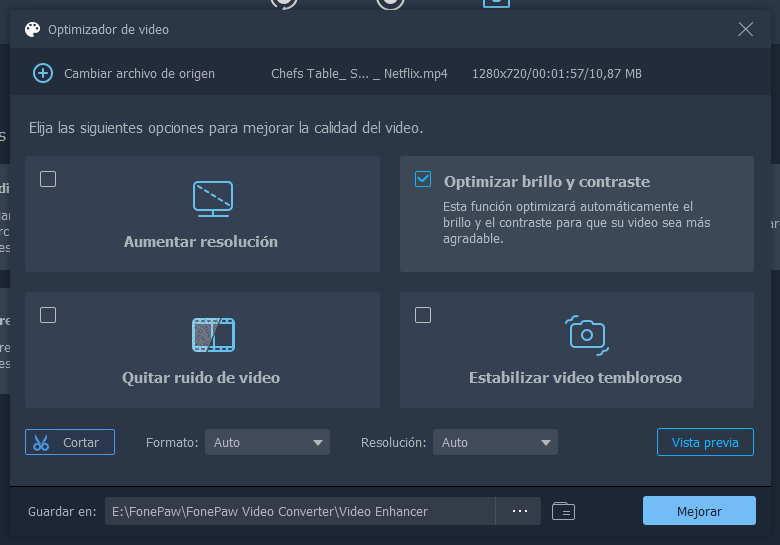The image size is (780, 545).
Task: Click the Quitar ruido de video label
Action: (201, 378)
